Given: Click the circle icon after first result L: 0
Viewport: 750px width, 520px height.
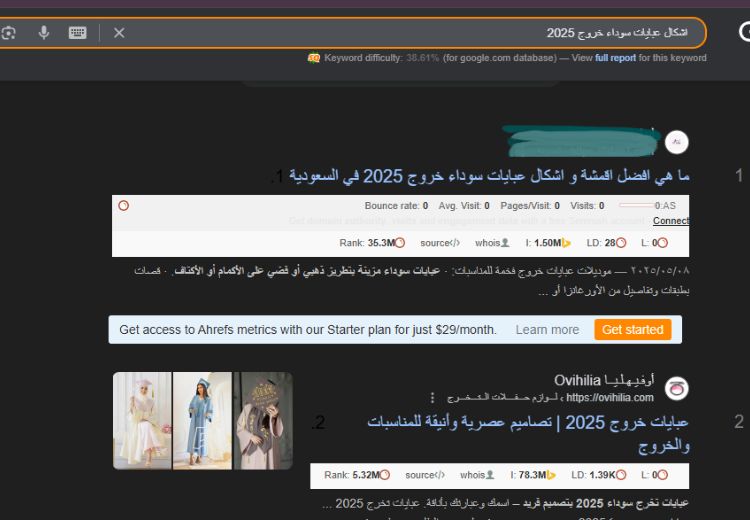Looking at the screenshot, I should point(662,243).
